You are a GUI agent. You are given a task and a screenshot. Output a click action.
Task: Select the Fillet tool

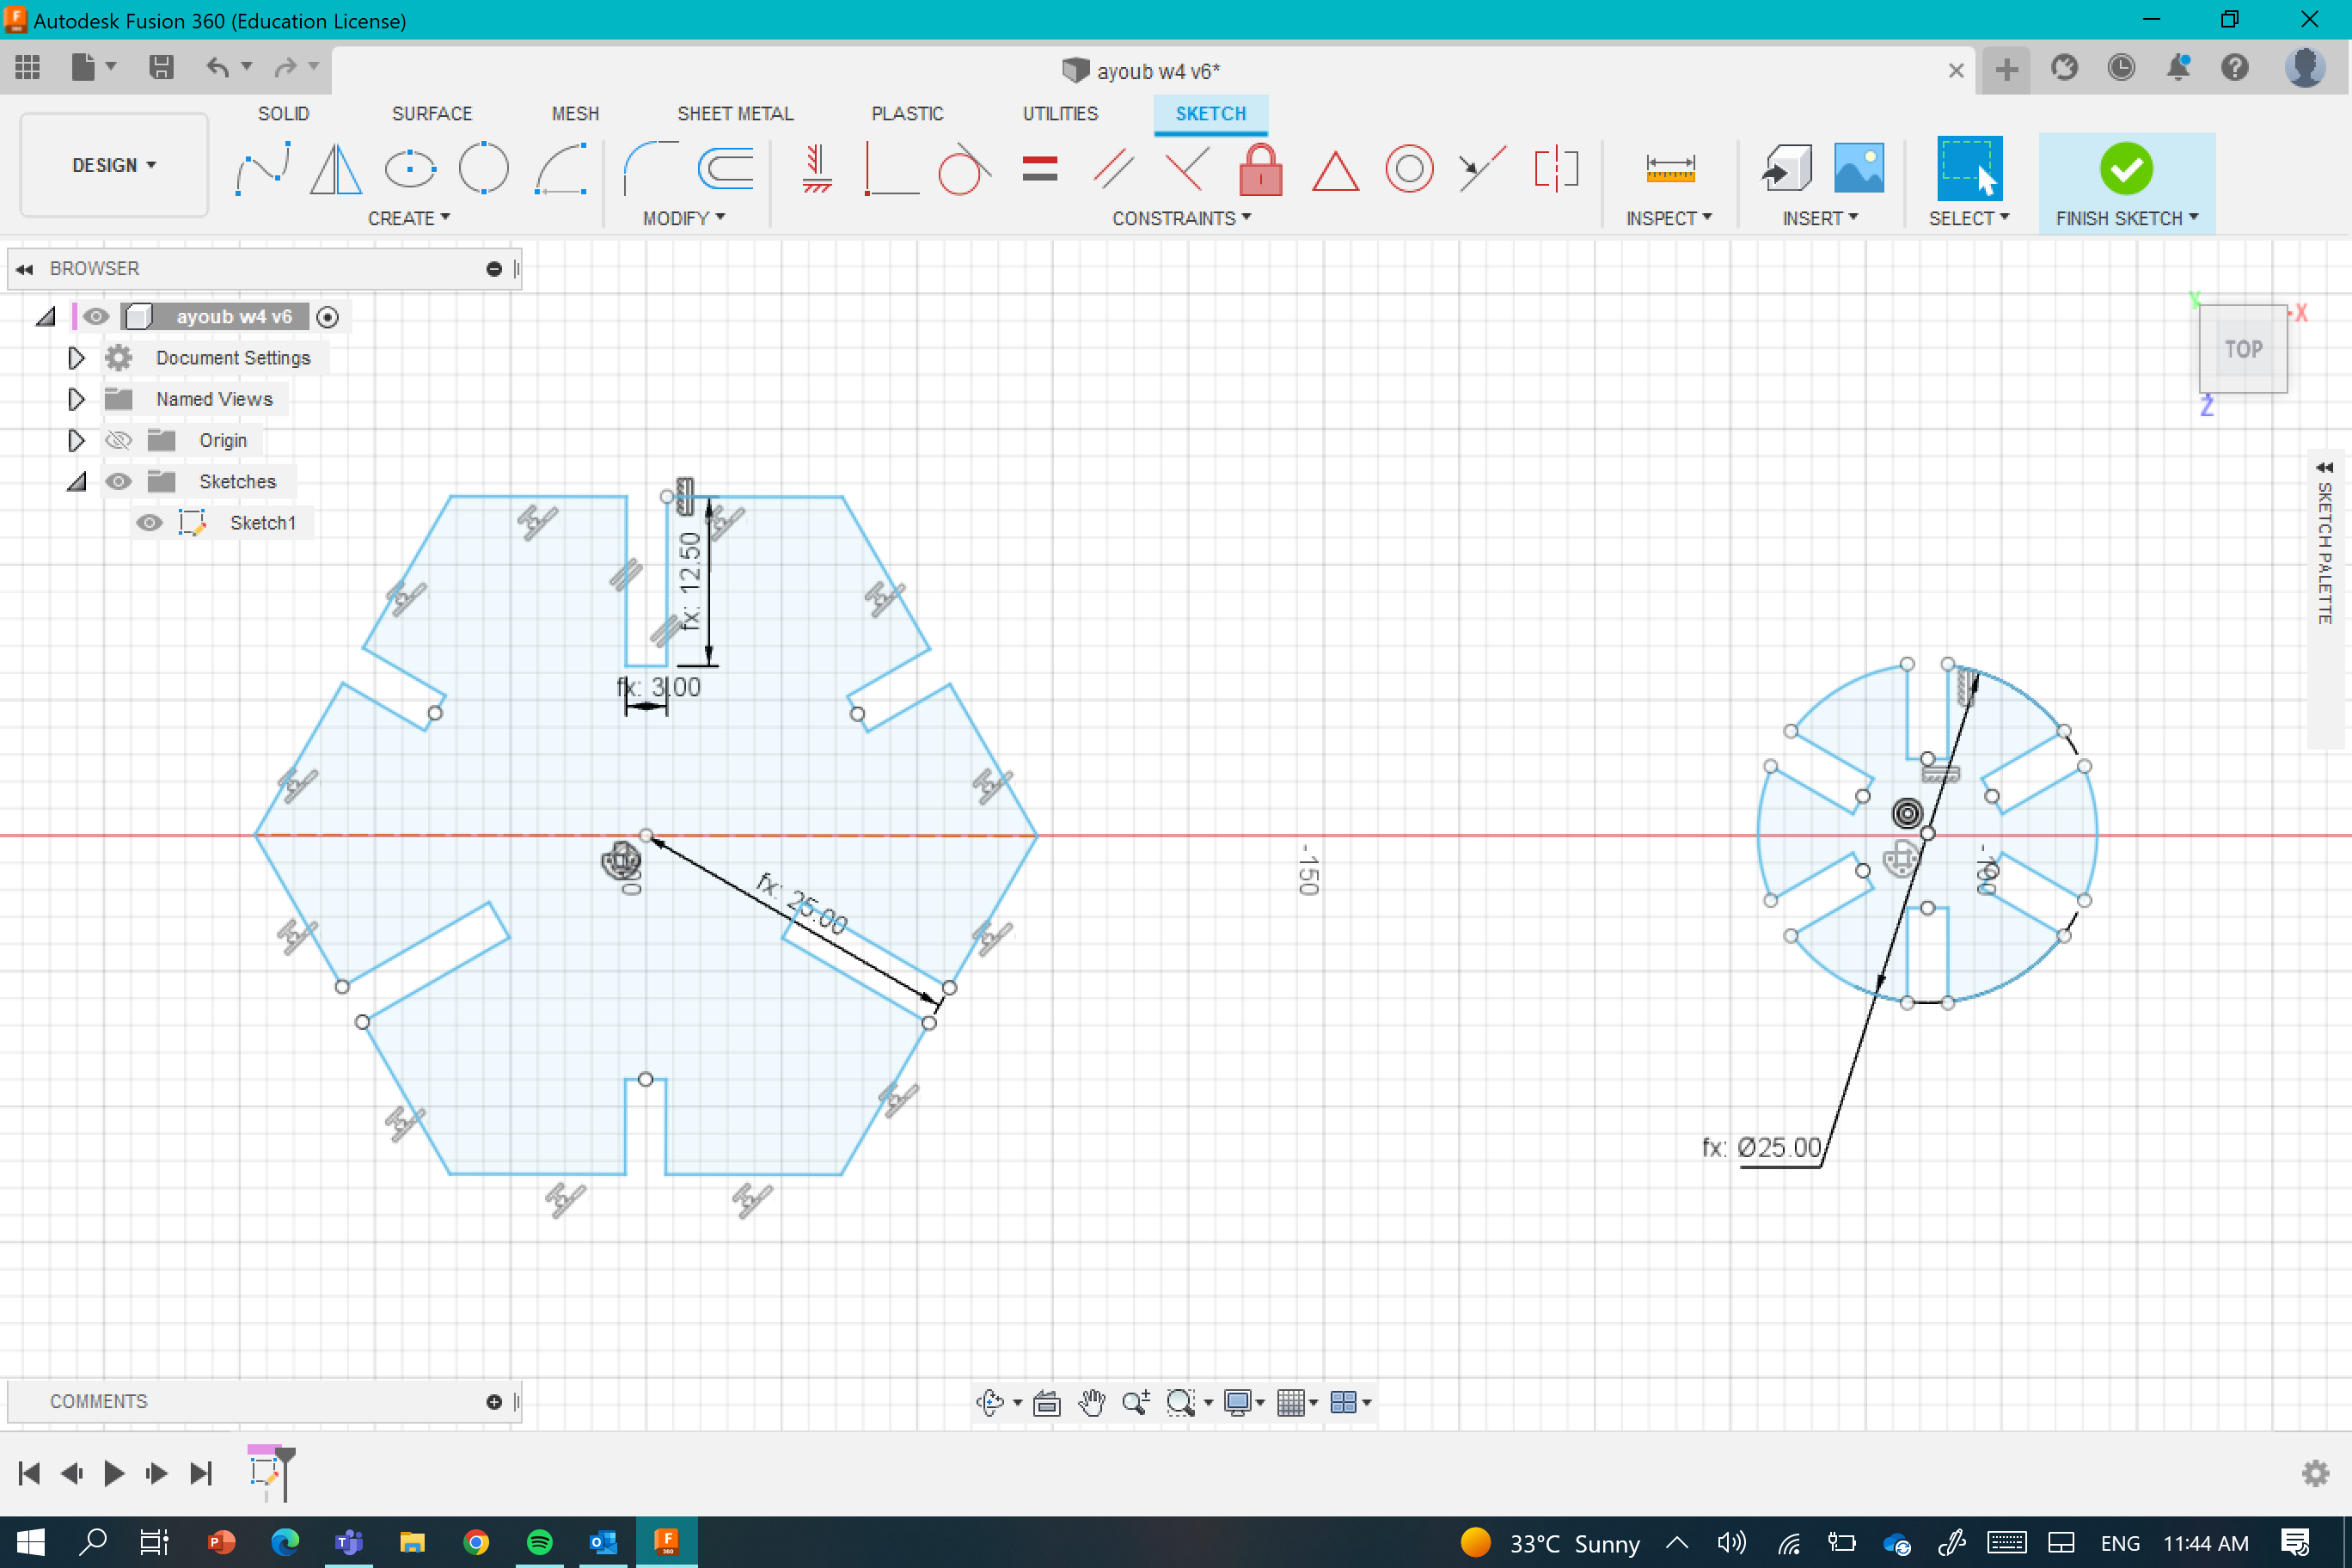pyautogui.click(x=650, y=169)
